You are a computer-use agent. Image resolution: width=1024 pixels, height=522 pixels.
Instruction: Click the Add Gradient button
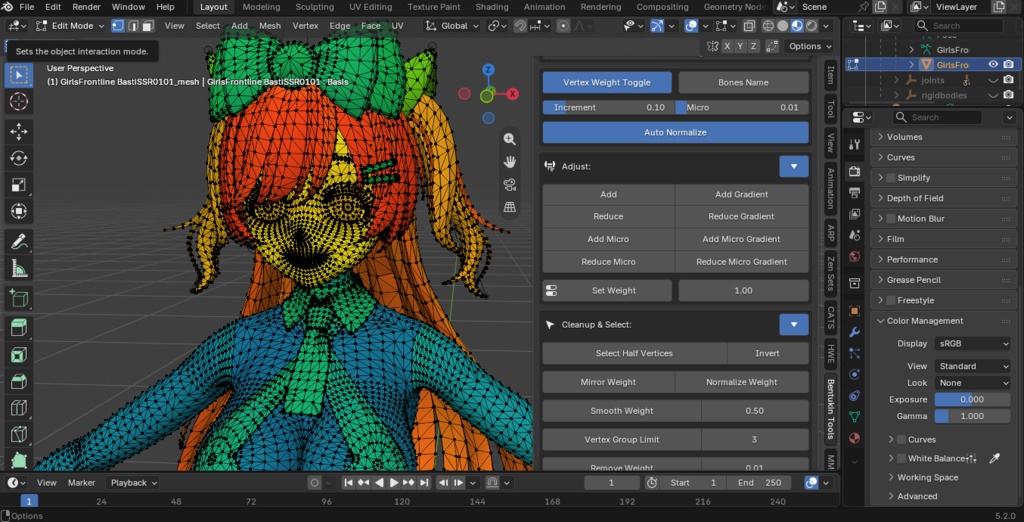[741, 195]
